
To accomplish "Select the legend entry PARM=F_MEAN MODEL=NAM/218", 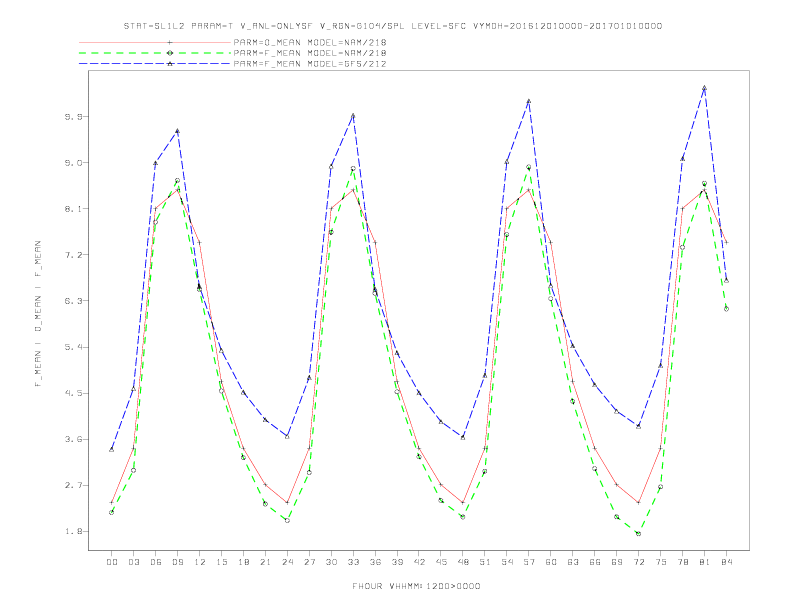I will (x=310, y=53).
